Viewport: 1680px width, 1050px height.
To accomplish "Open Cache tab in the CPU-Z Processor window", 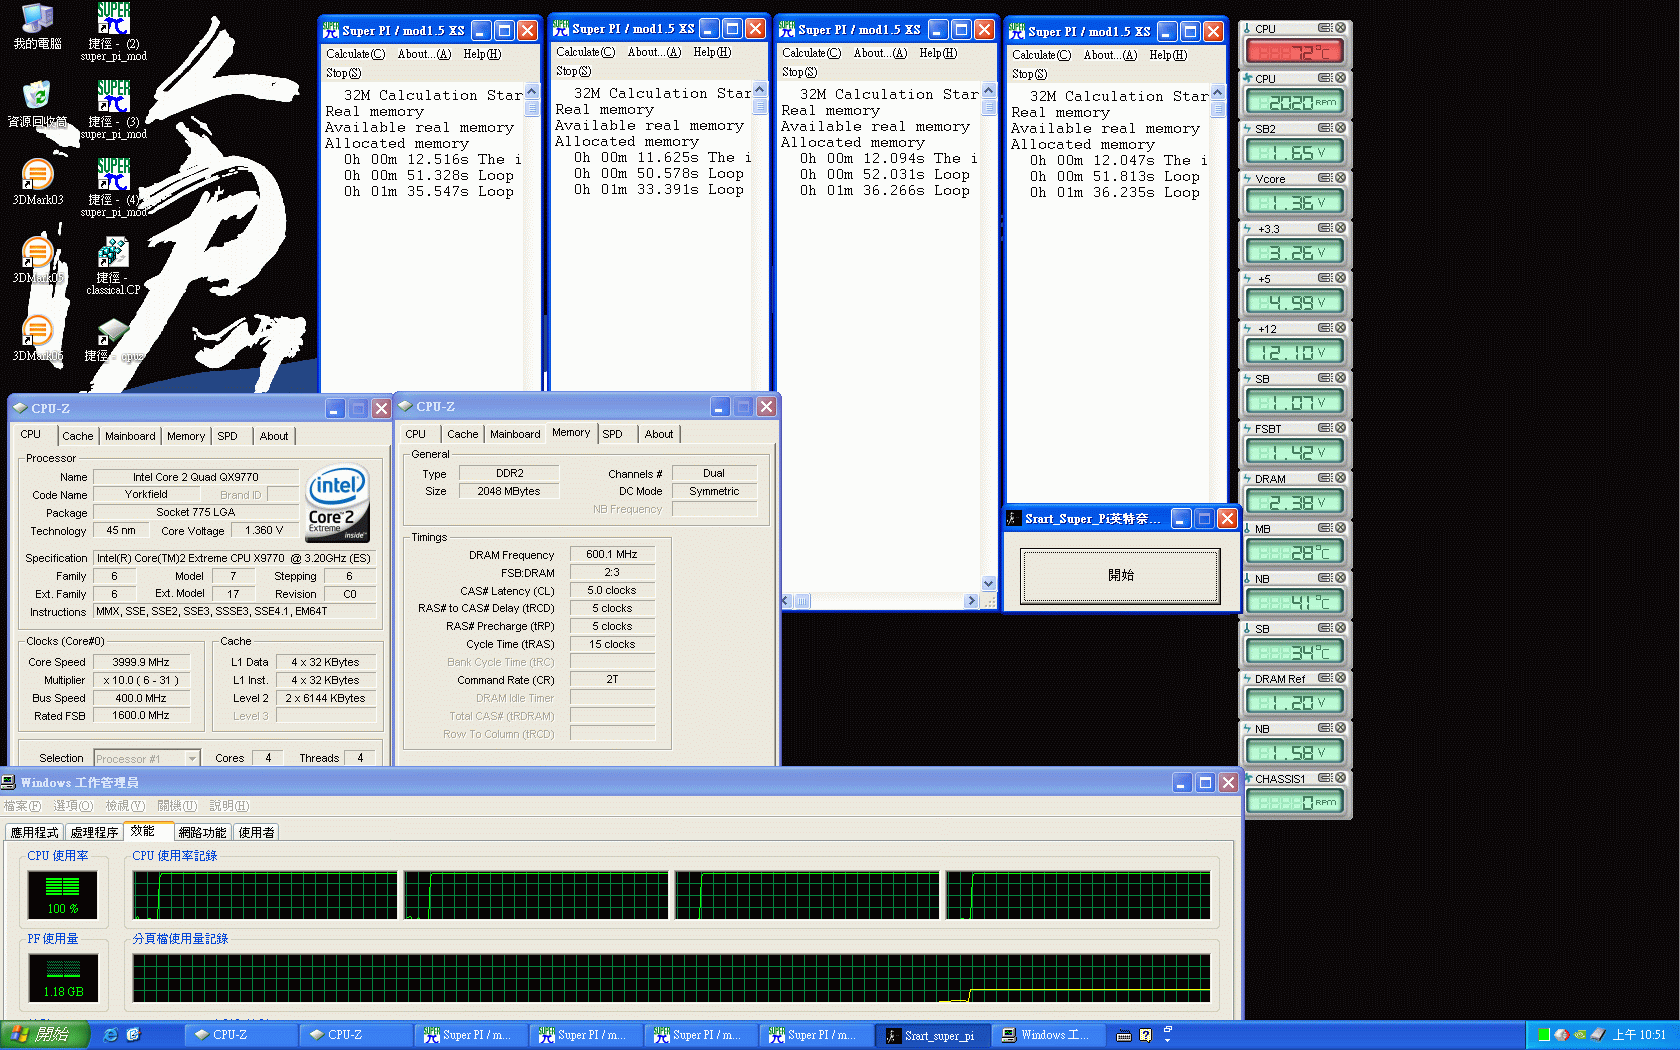I will [77, 436].
